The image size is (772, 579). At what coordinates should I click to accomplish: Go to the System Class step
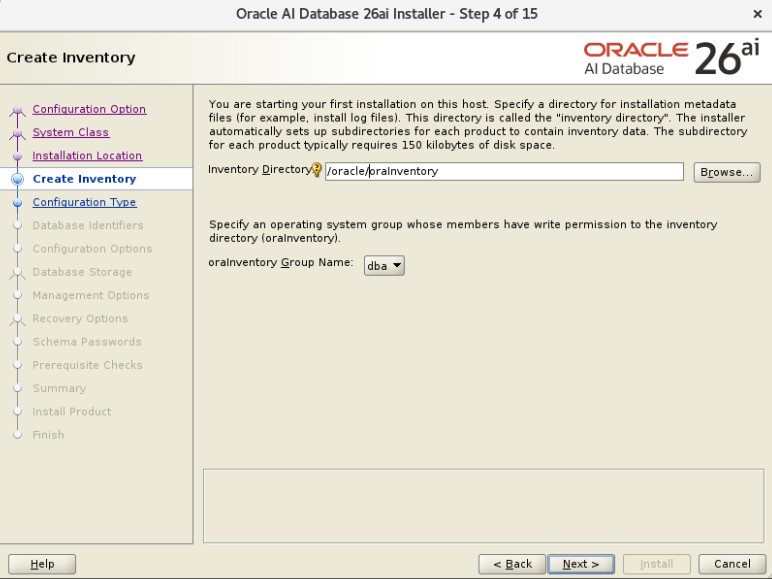71,132
